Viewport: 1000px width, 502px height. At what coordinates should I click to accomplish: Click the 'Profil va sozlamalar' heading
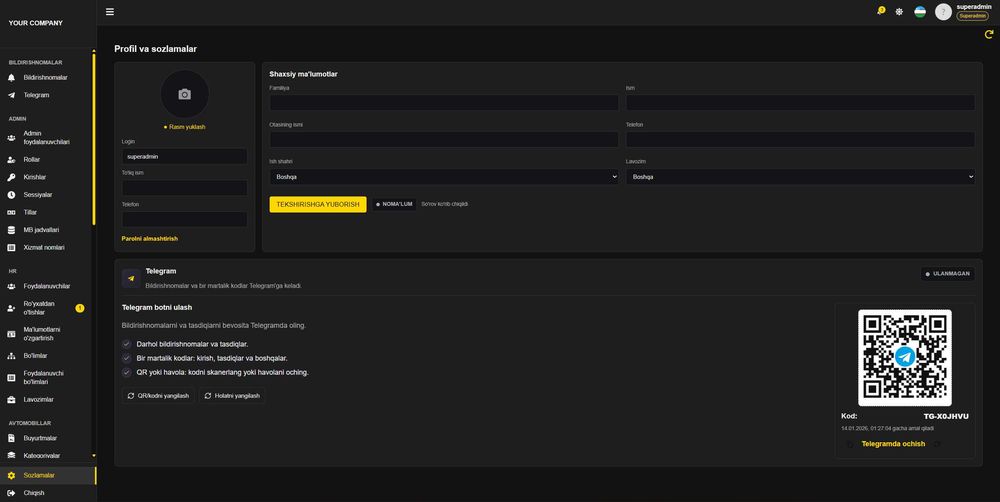[156, 49]
